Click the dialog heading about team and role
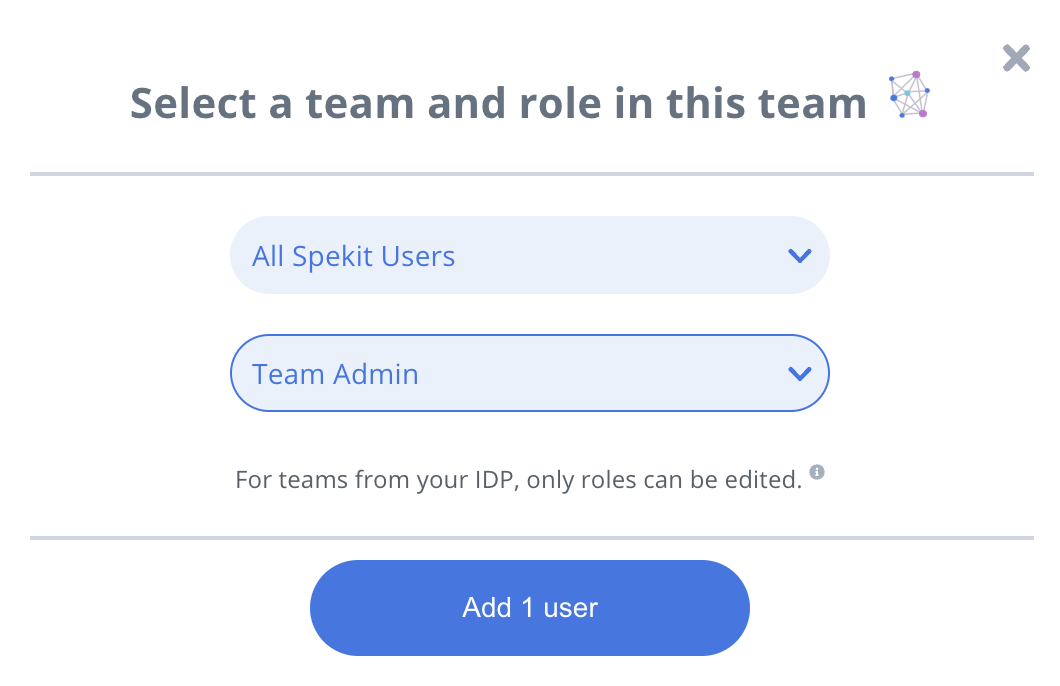The image size is (1060, 686). [498, 103]
